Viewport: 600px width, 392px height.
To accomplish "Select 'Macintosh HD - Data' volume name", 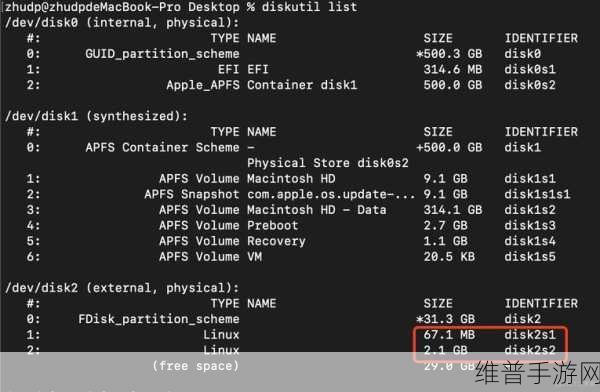I will [316, 210].
